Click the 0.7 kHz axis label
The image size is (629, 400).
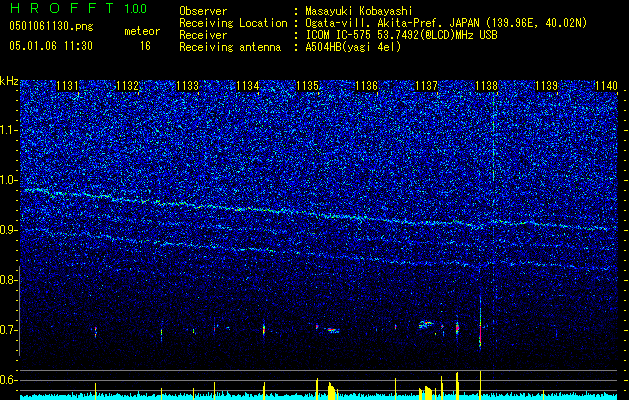coord(8,330)
